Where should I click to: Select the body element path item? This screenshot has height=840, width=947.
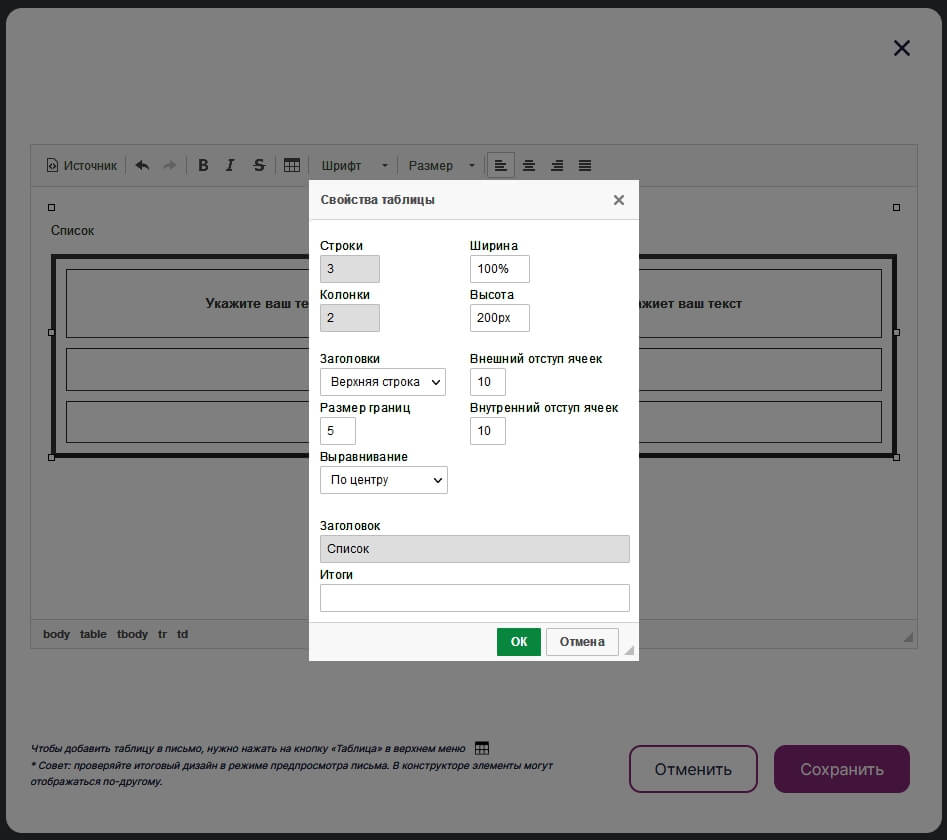point(56,634)
